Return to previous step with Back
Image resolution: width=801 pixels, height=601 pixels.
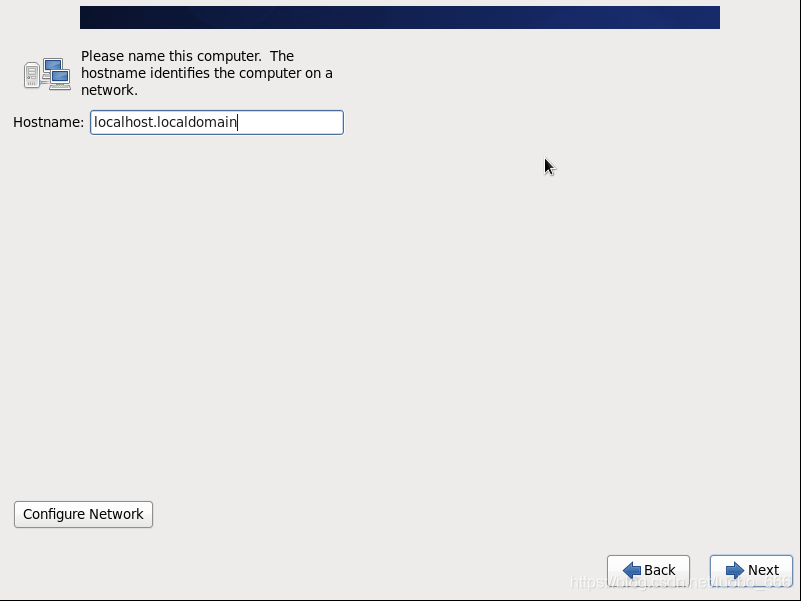[x=648, y=570]
